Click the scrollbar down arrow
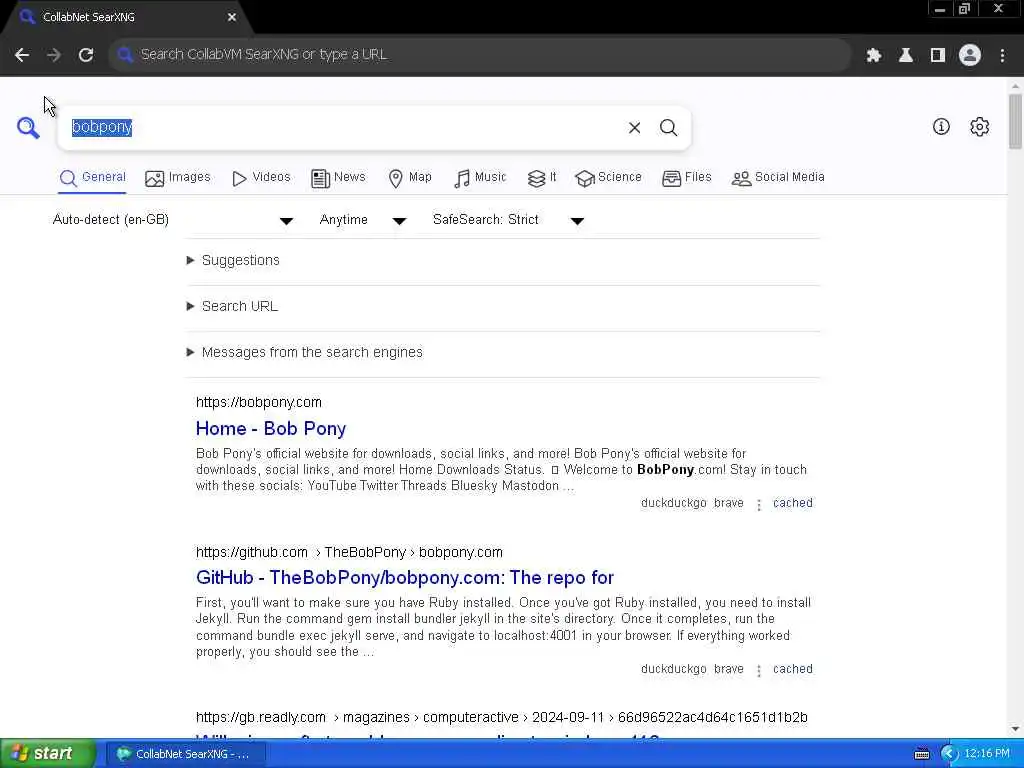1024x768 pixels. 1015,729
